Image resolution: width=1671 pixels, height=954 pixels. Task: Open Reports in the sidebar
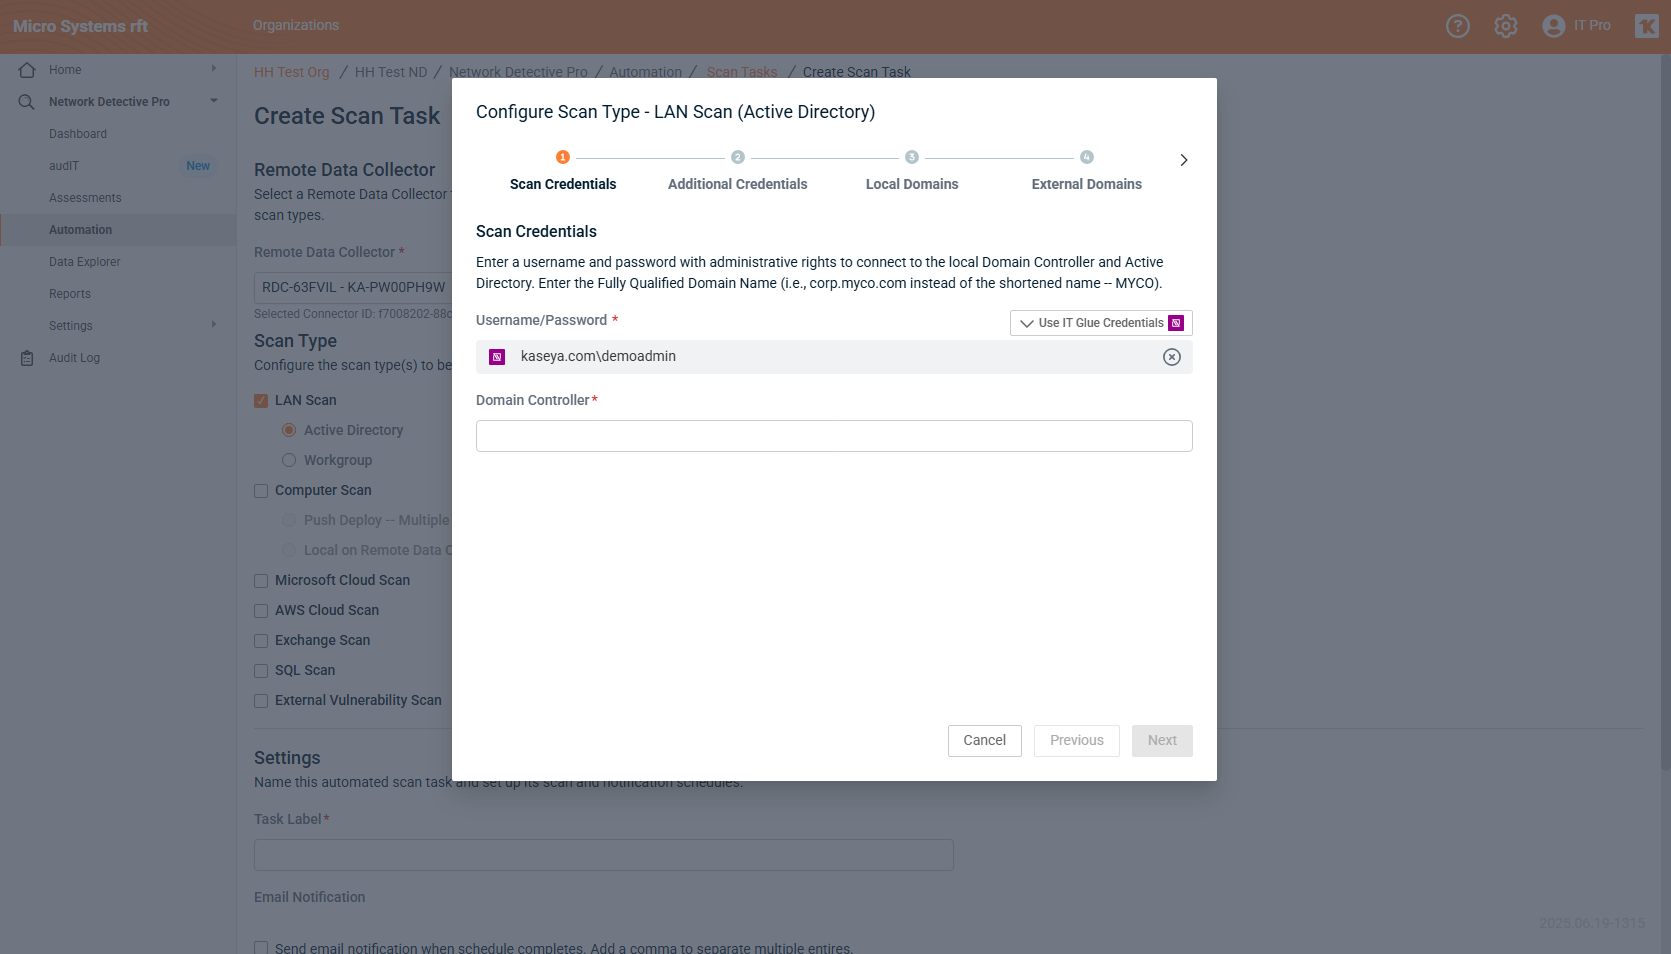tap(70, 294)
